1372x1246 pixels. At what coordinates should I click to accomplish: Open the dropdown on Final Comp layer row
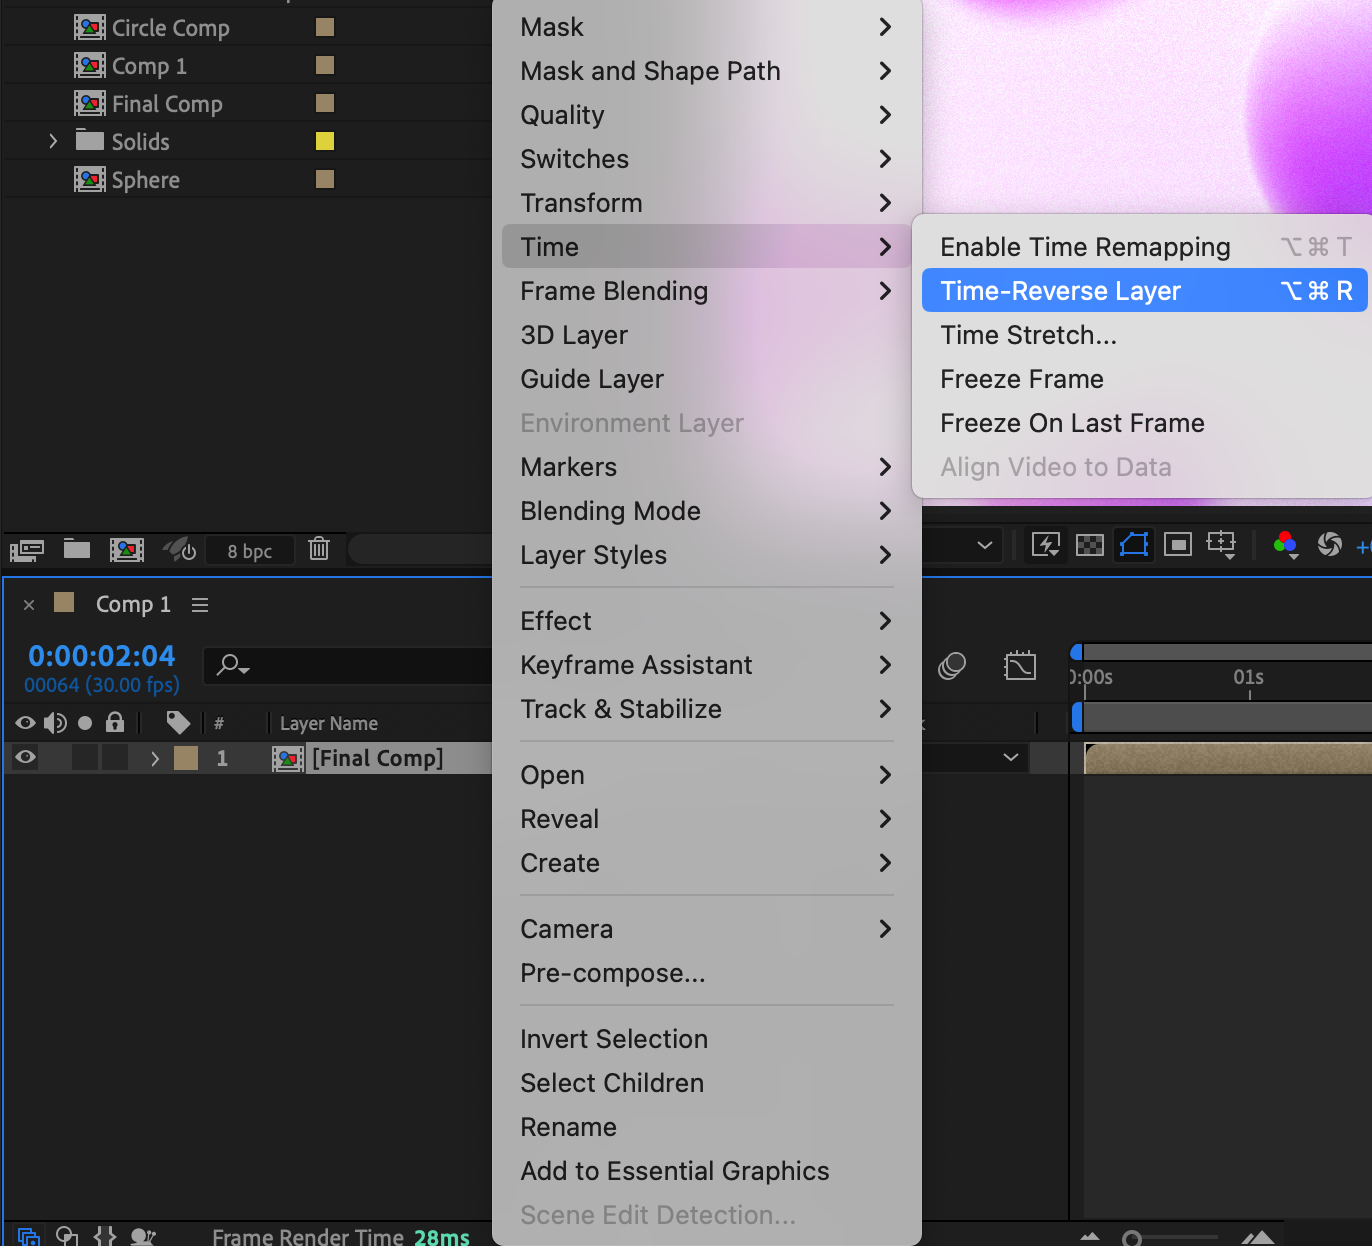(1011, 757)
